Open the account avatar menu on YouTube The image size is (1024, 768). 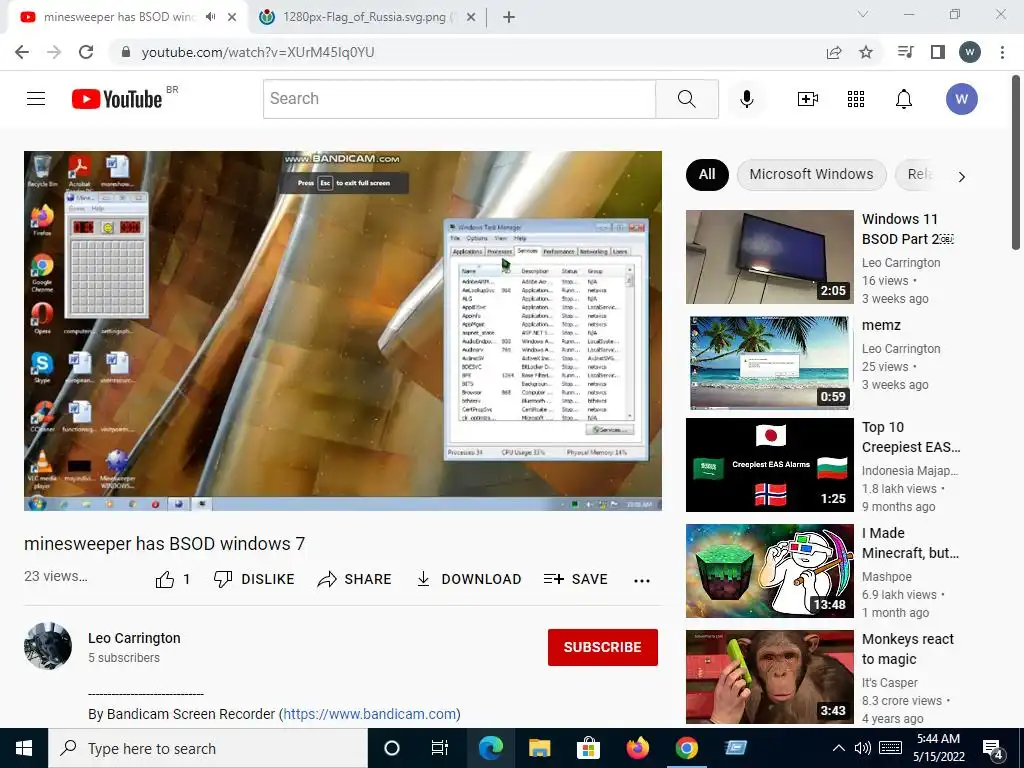click(x=961, y=99)
